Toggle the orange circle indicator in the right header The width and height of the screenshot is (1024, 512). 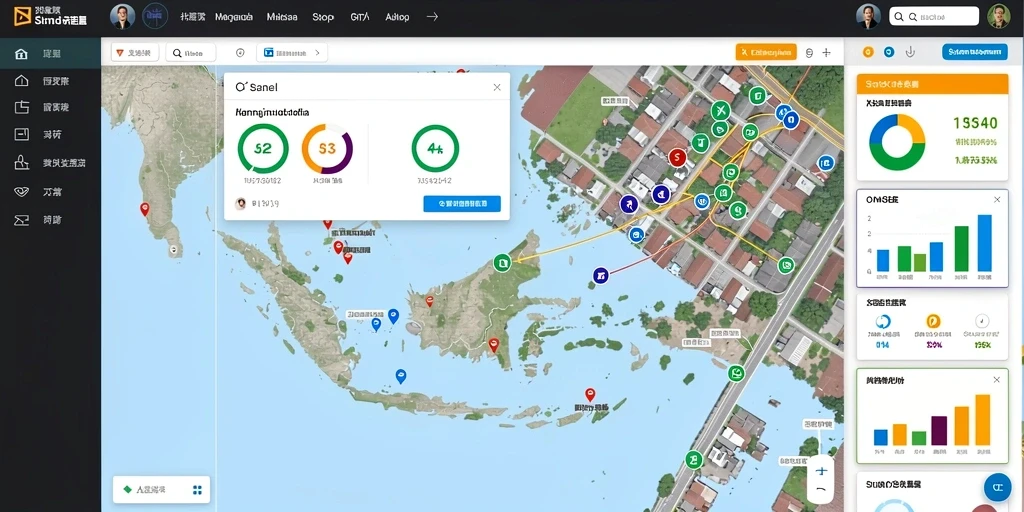[868, 52]
